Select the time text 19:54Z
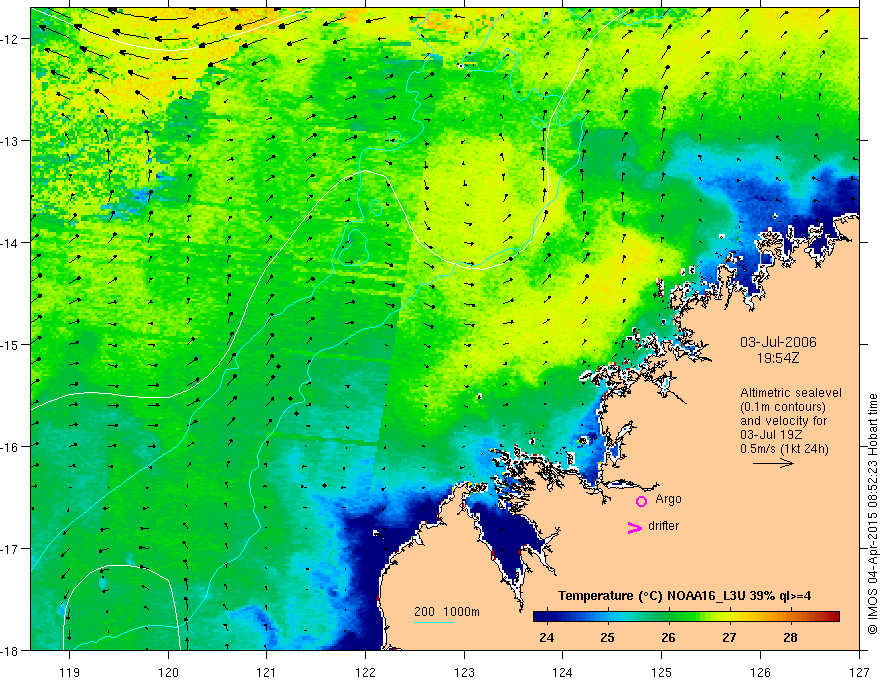 [x=777, y=357]
